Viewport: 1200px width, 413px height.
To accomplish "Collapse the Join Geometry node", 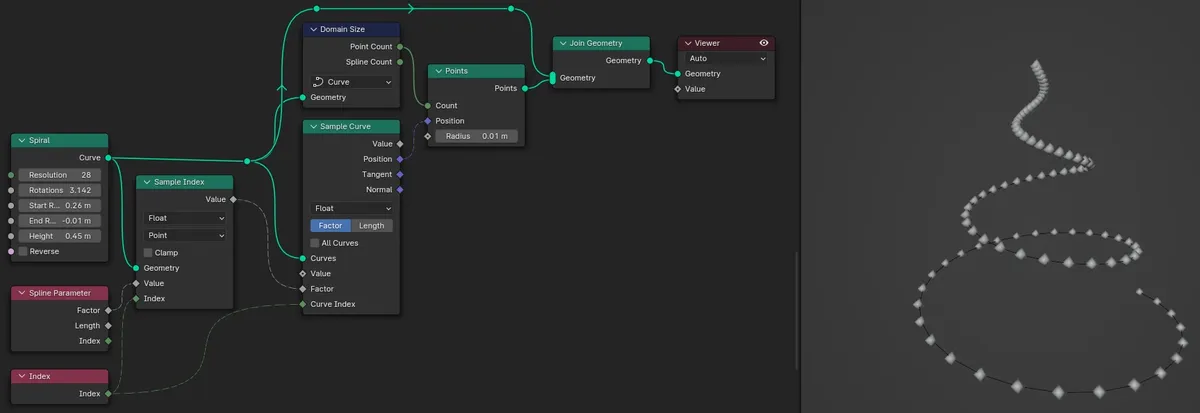I will [x=563, y=43].
